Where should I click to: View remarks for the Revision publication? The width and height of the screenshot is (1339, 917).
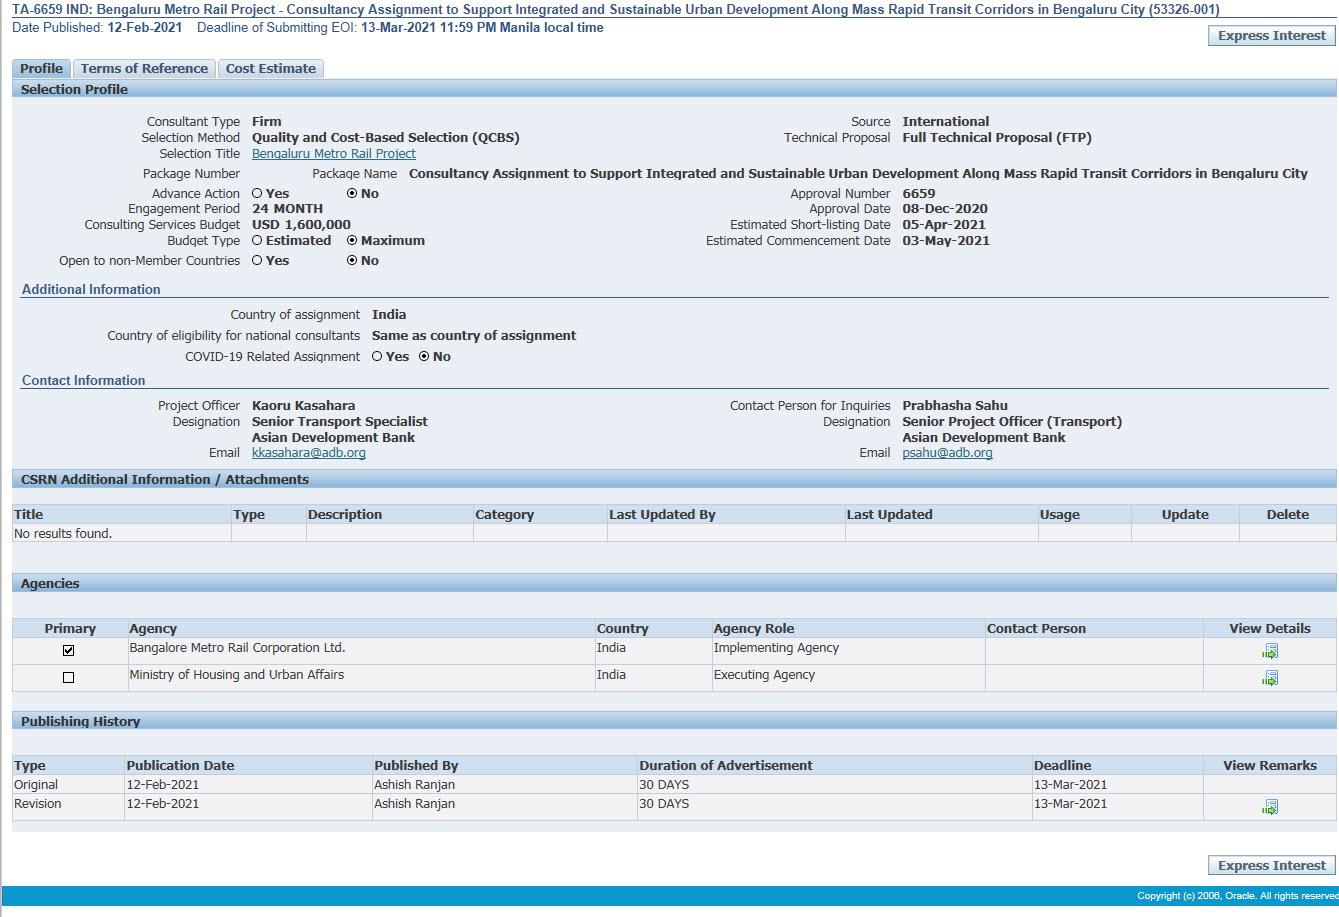1269,807
